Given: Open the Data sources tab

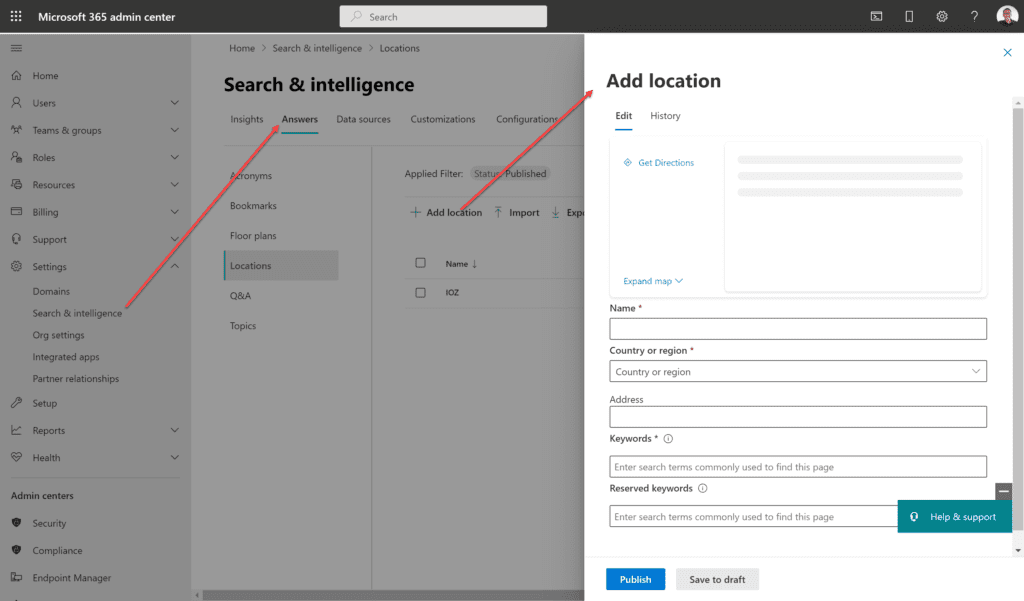Looking at the screenshot, I should pyautogui.click(x=363, y=119).
